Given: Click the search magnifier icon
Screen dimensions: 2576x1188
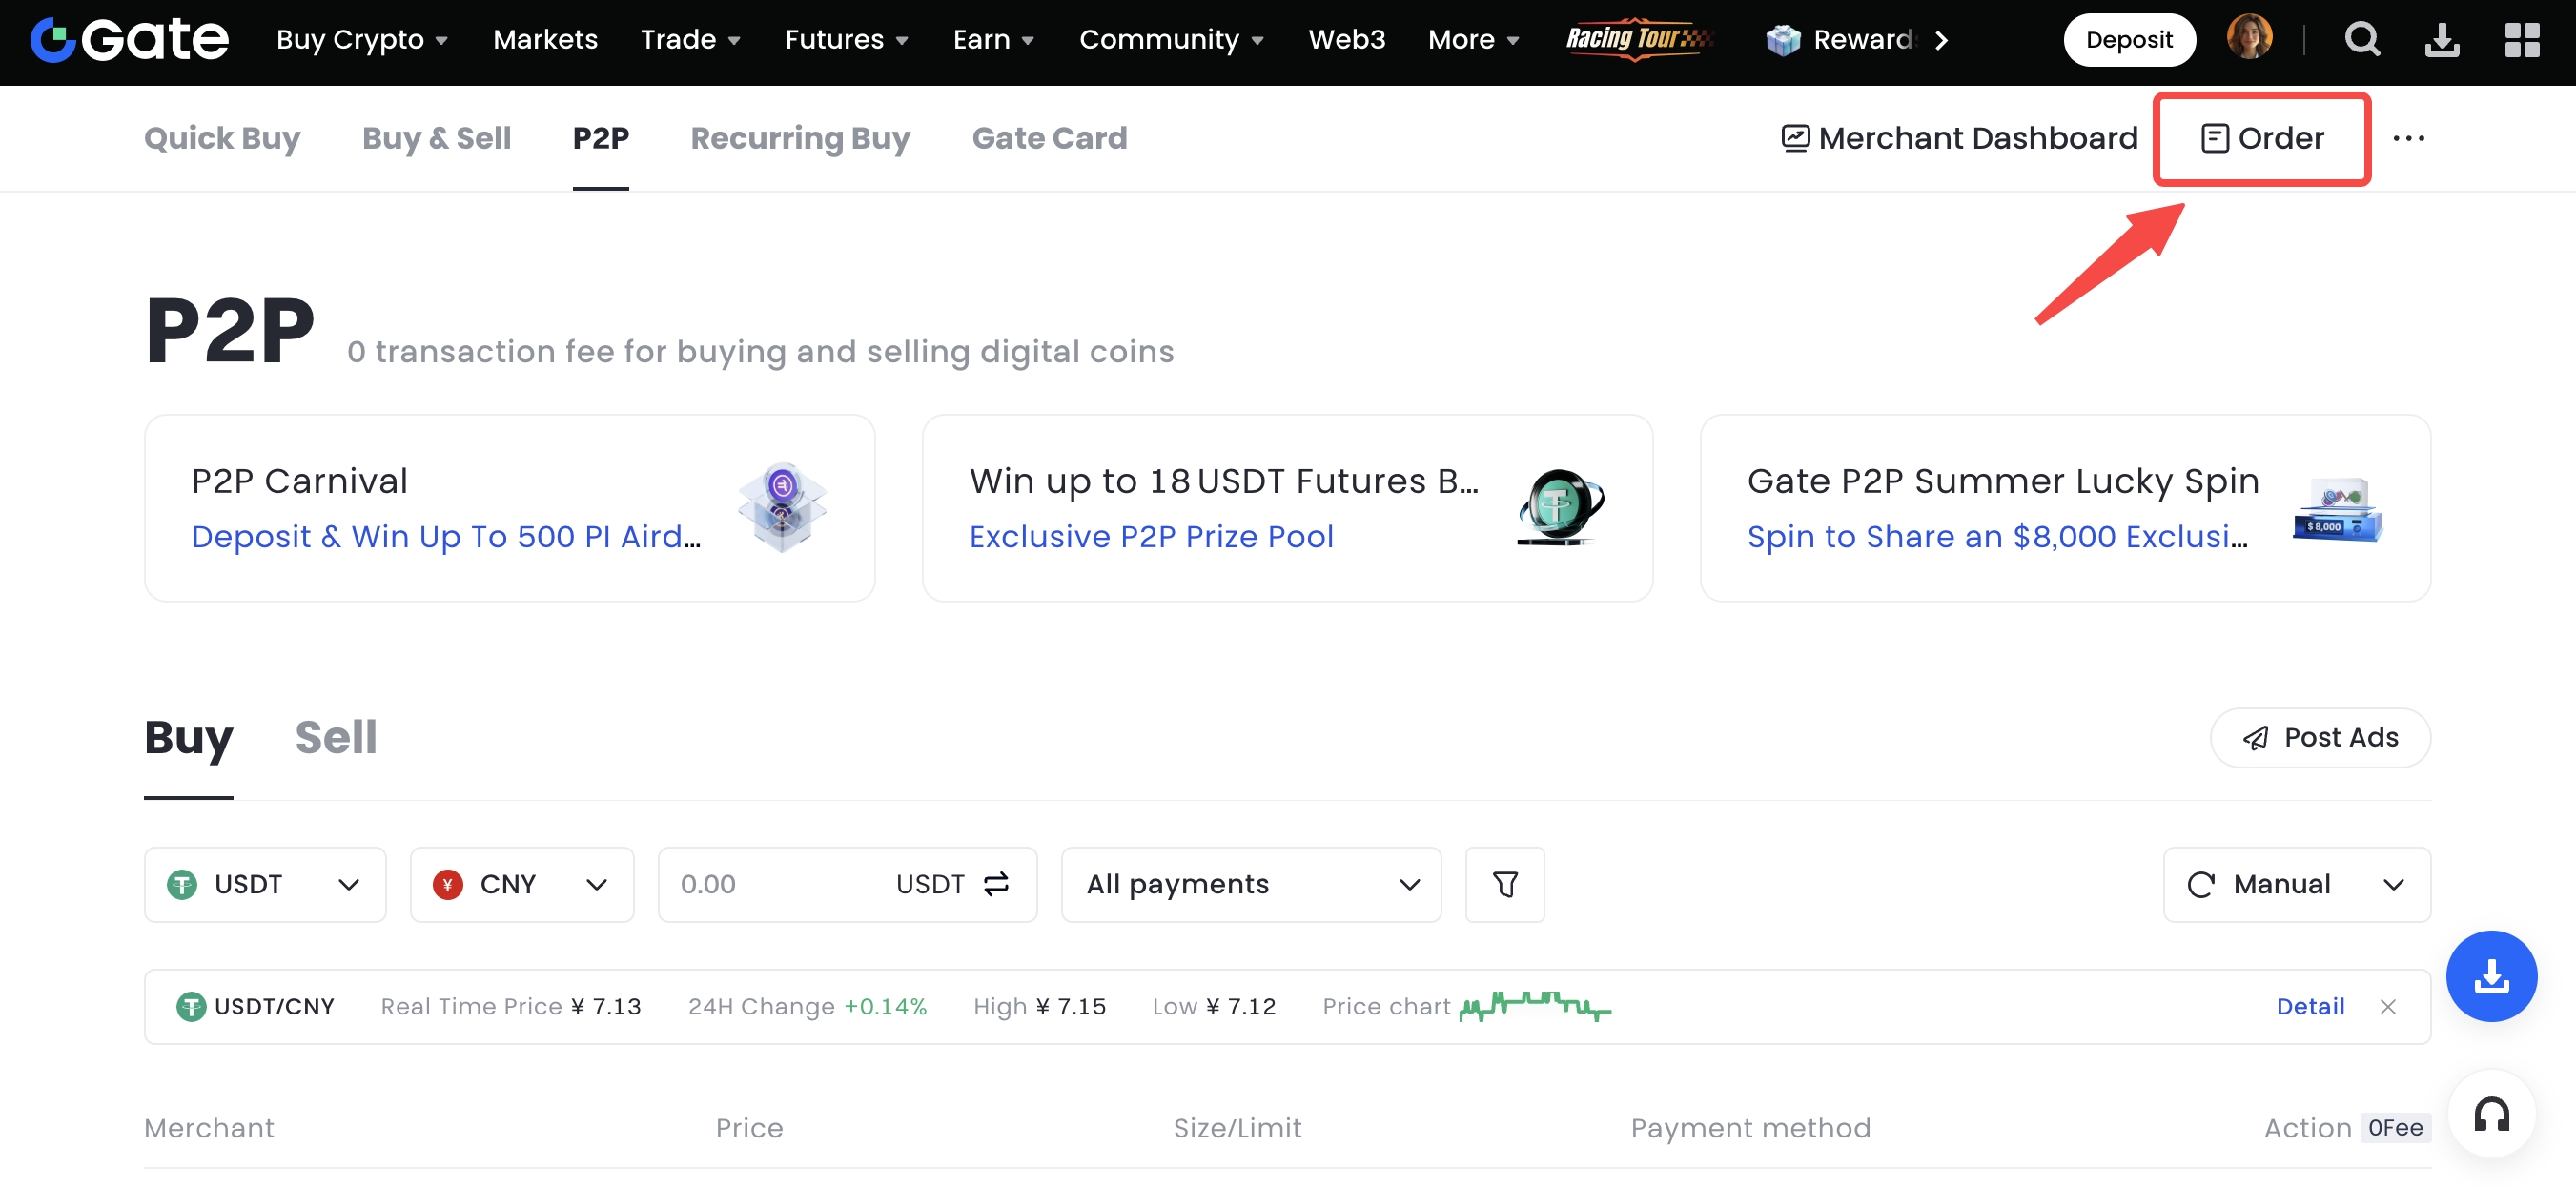Looking at the screenshot, I should point(2362,40).
